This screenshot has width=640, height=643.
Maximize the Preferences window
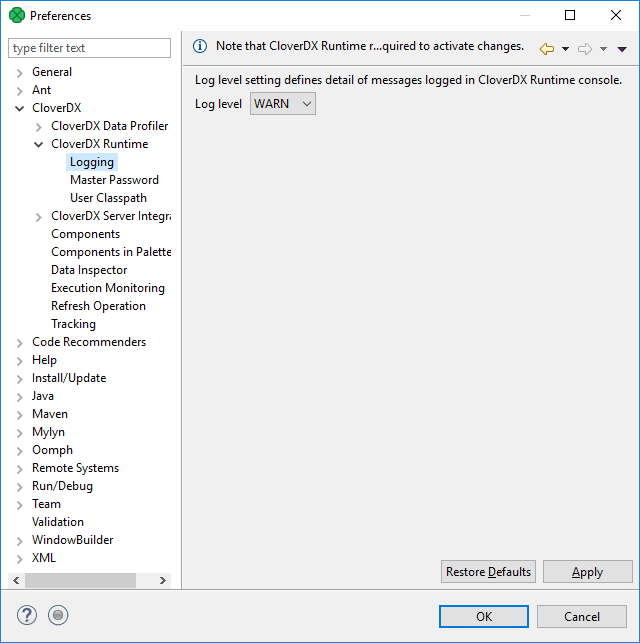coord(570,15)
